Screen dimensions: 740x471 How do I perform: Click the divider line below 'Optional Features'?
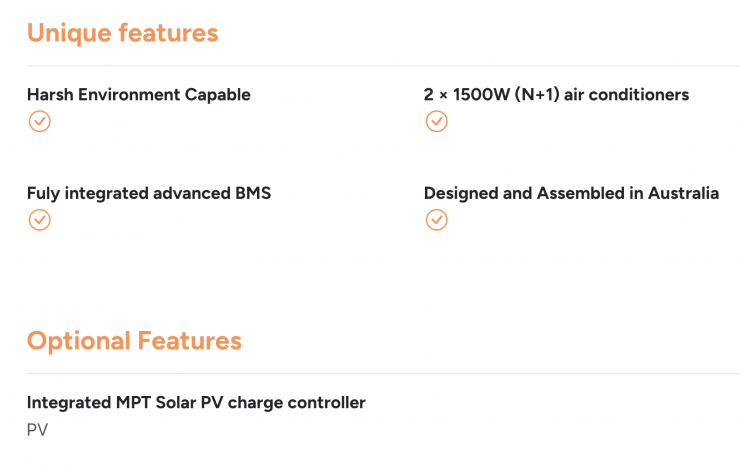(383, 373)
